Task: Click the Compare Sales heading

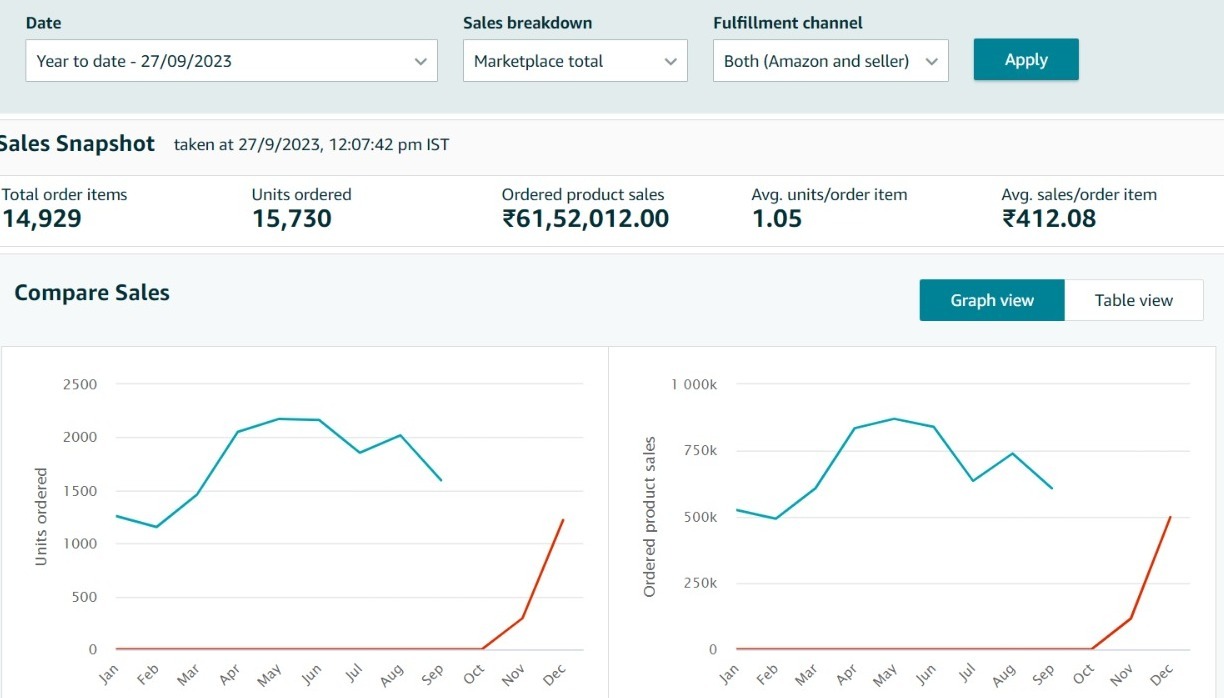Action: 92,293
